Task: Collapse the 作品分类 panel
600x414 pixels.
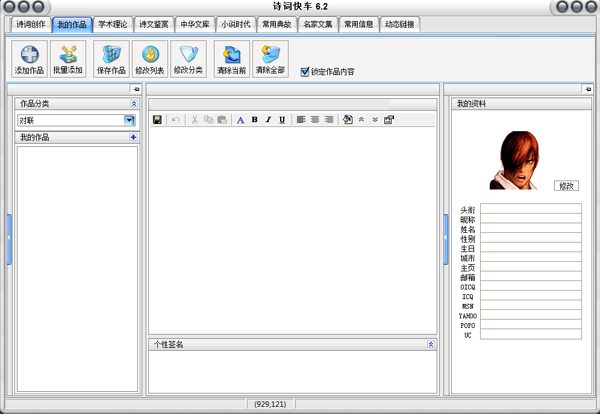Action: 133,103
